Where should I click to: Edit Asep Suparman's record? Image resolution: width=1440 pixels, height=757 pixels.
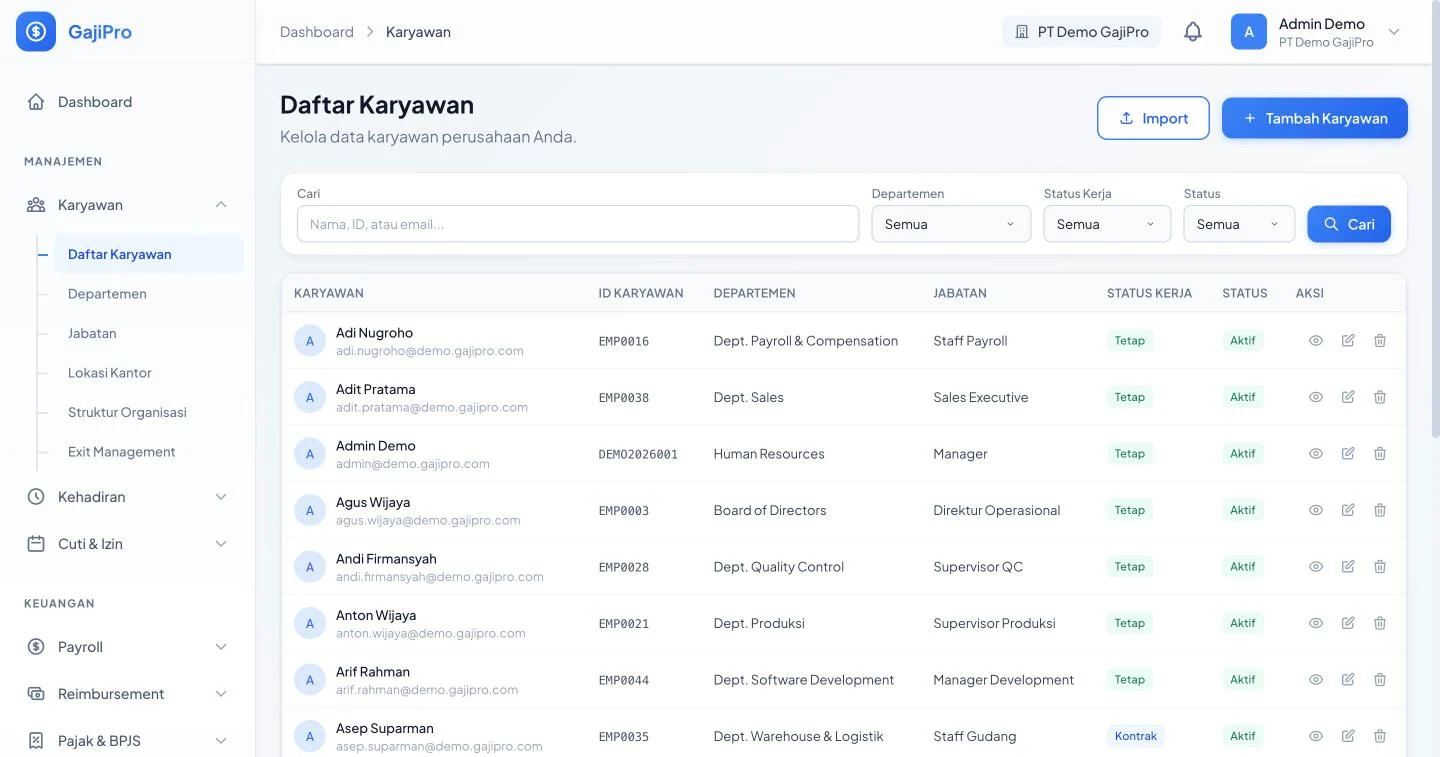coord(1348,736)
